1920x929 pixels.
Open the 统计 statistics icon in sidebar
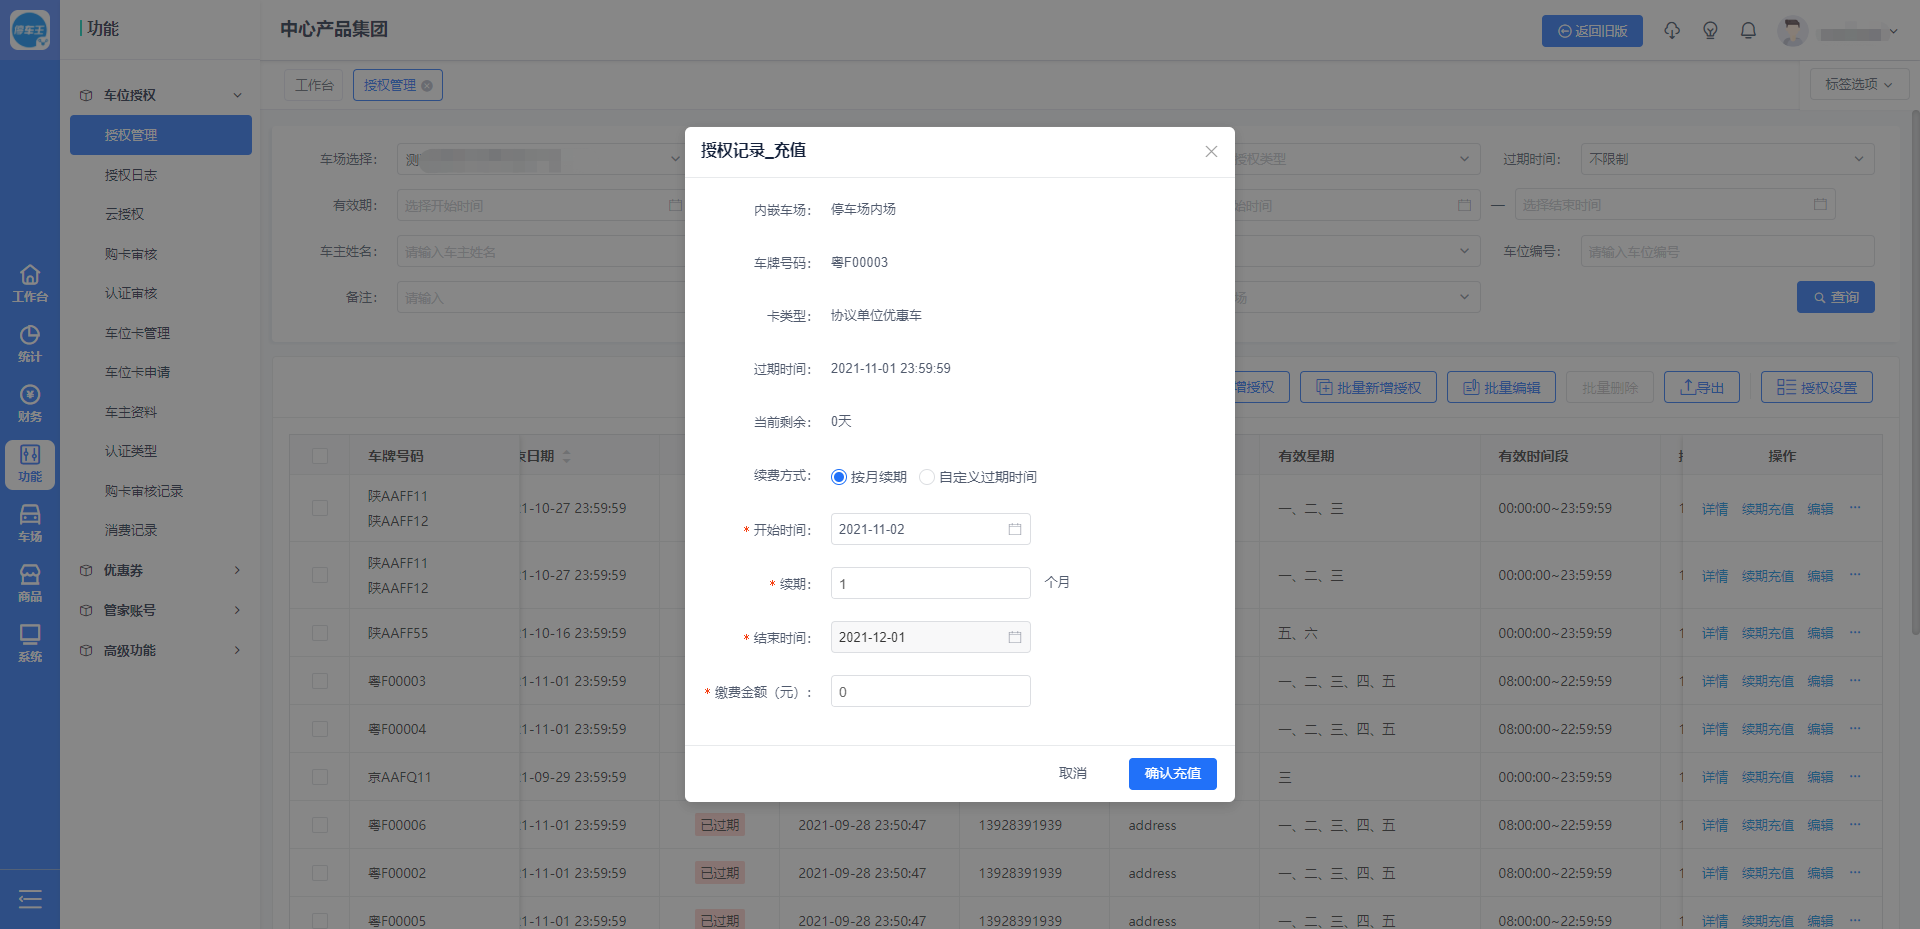click(30, 343)
